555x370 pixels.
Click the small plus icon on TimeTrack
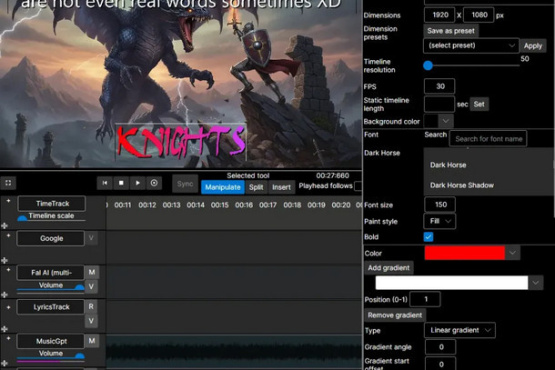point(8,201)
